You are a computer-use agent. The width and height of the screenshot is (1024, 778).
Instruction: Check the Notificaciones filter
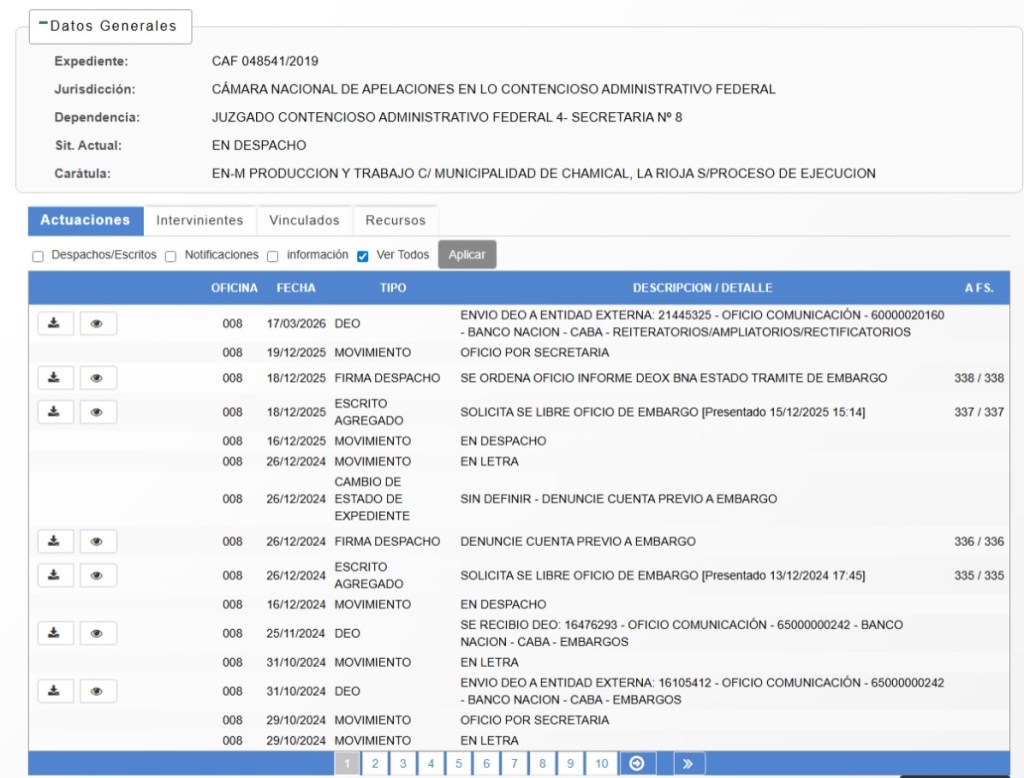coord(170,256)
